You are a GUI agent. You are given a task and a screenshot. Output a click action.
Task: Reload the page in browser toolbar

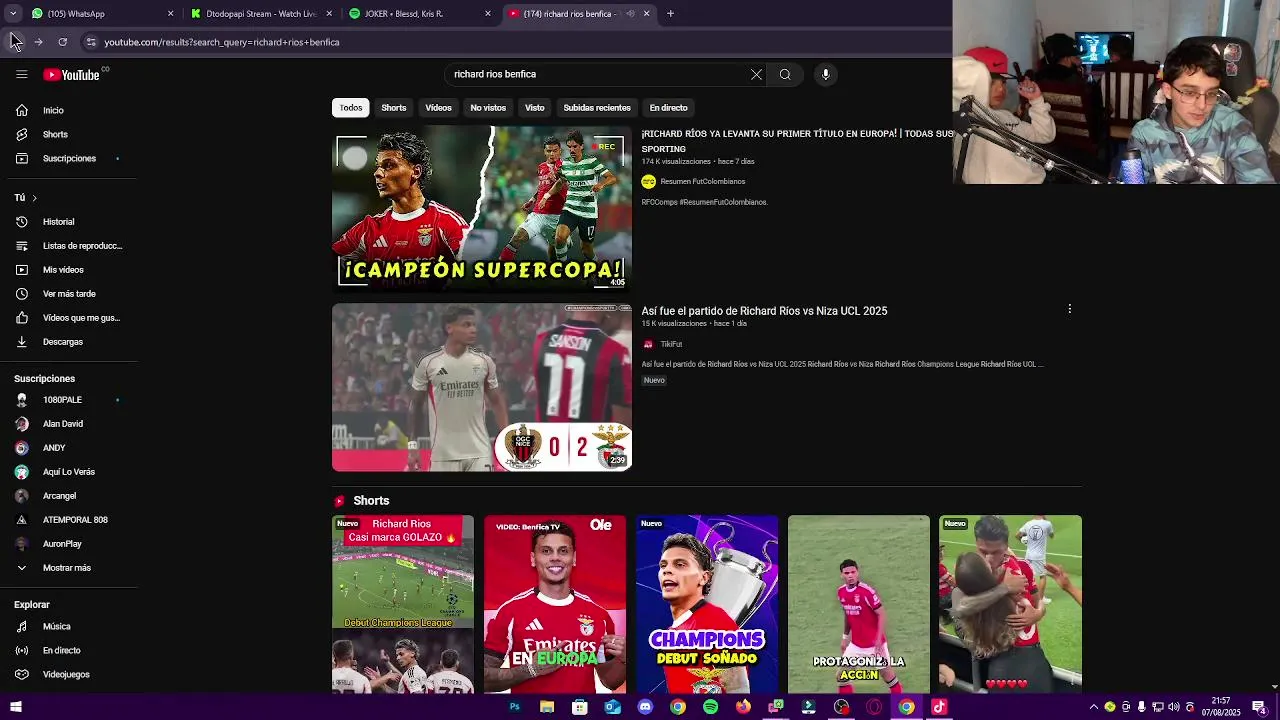pyautogui.click(x=62, y=42)
